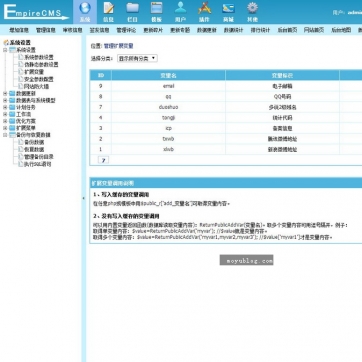The image size is (362, 362).
Task: Click the home icon beside 系统设置 tree root
Action: pos(6,43)
